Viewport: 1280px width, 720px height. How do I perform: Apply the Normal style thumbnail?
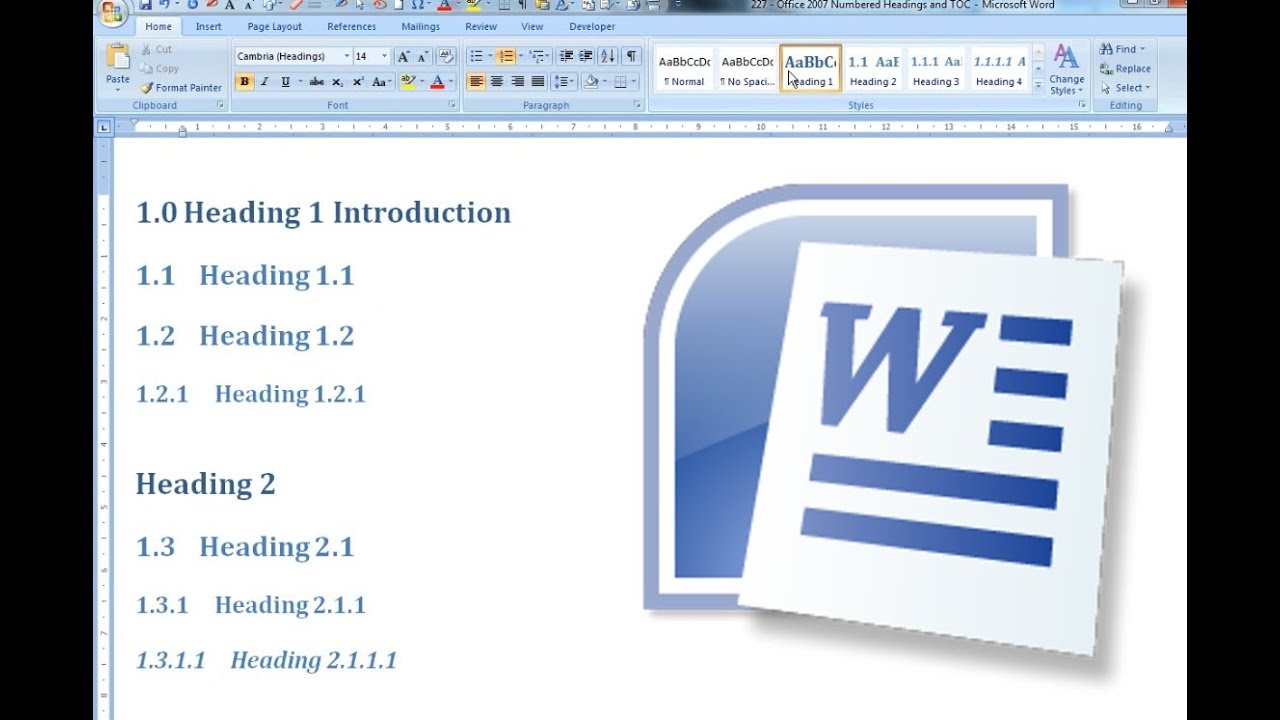(685, 69)
